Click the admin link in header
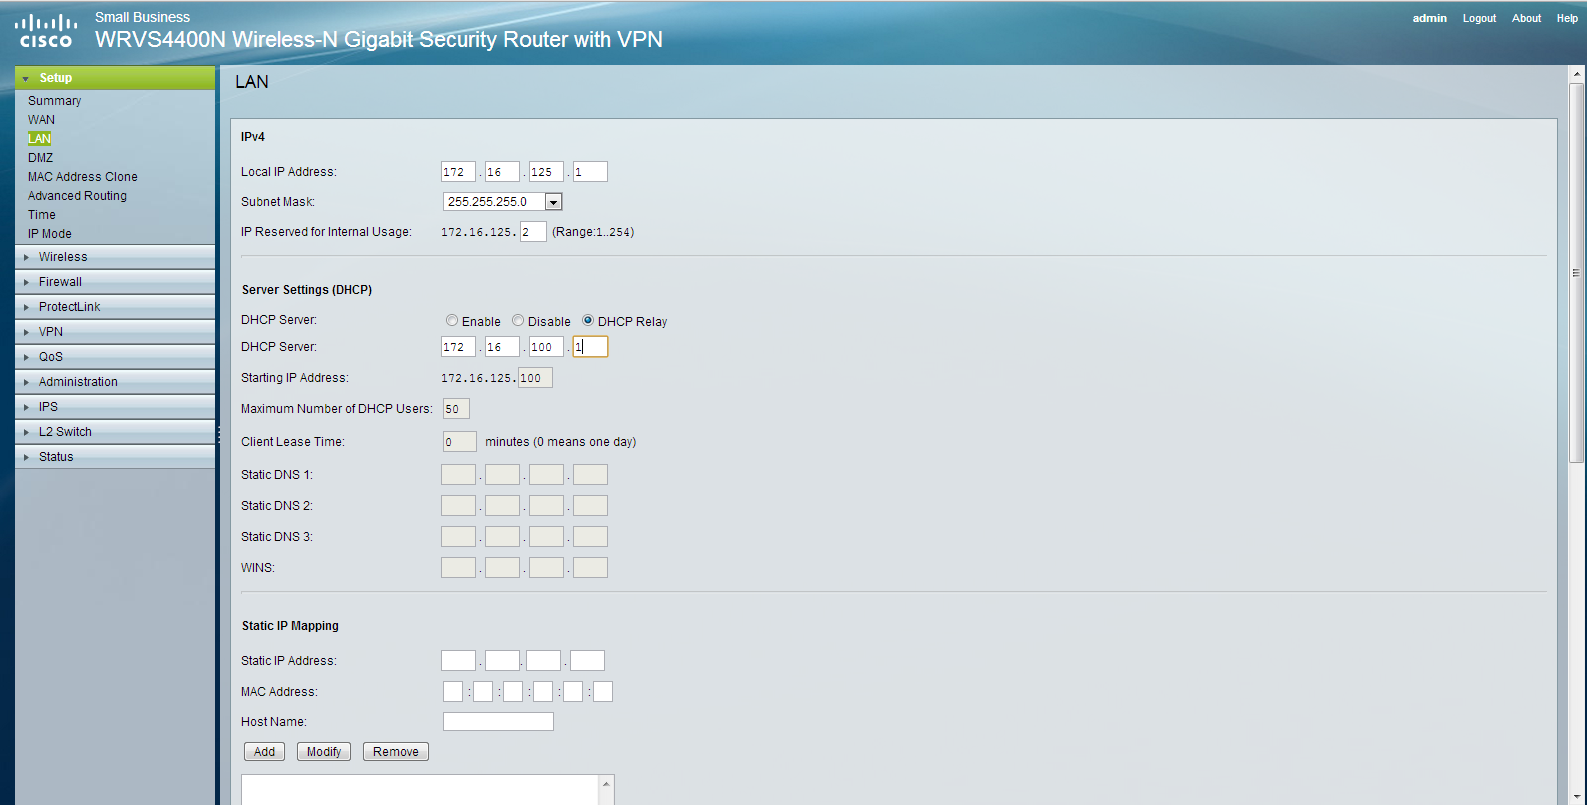 pyautogui.click(x=1429, y=18)
